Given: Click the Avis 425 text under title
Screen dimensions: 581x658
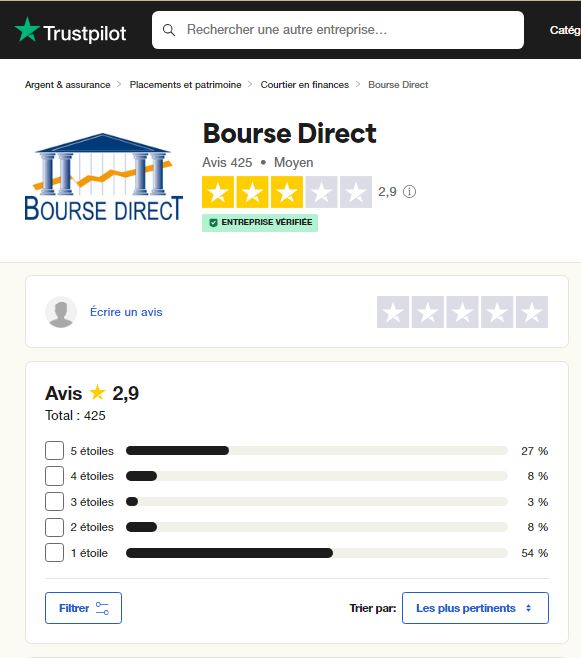Looking at the screenshot, I should 227,162.
